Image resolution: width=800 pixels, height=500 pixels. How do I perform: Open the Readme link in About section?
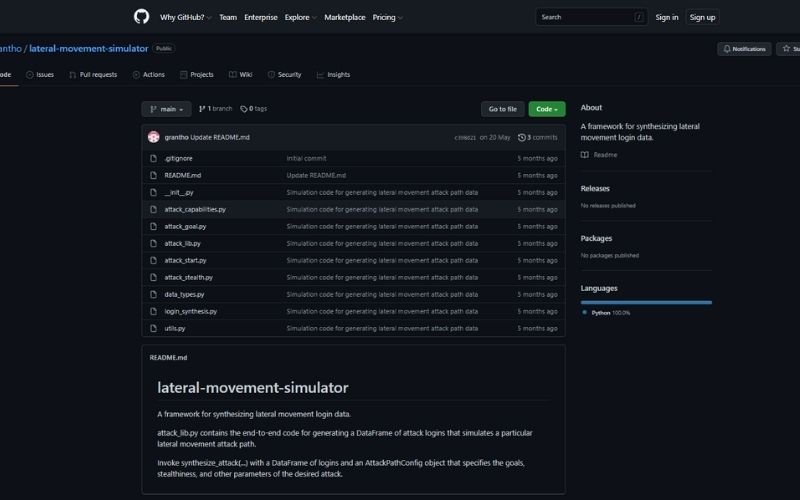(x=605, y=155)
